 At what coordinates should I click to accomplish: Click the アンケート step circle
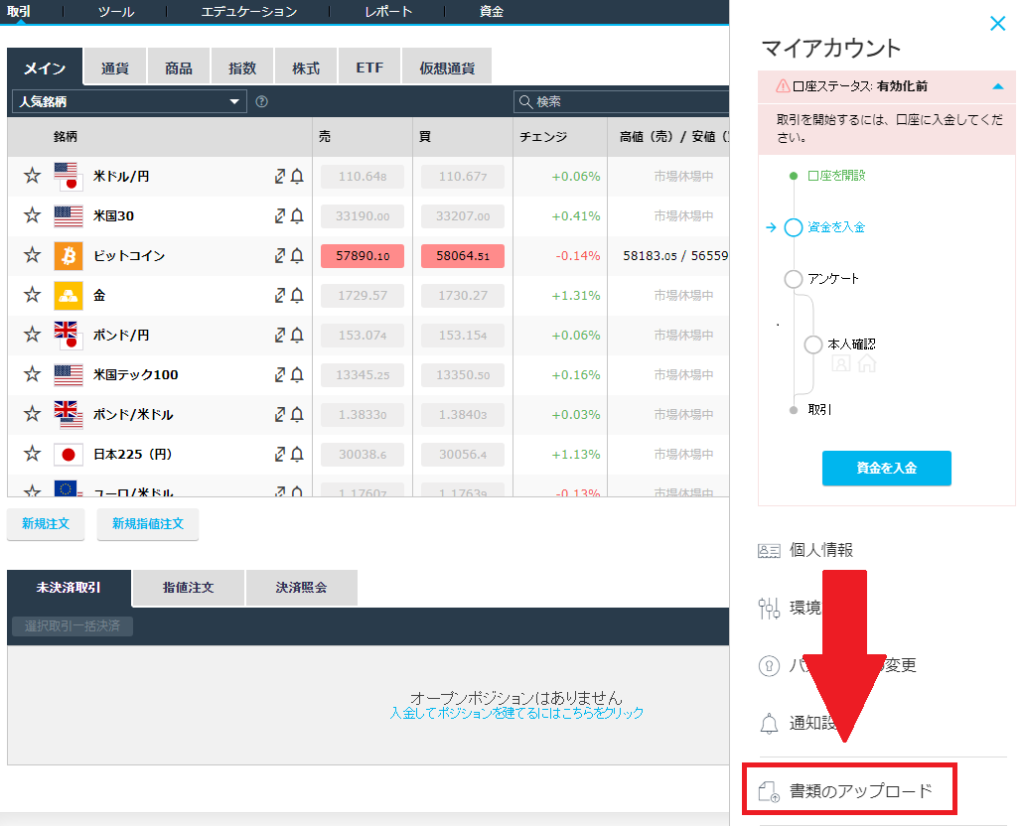tap(793, 279)
